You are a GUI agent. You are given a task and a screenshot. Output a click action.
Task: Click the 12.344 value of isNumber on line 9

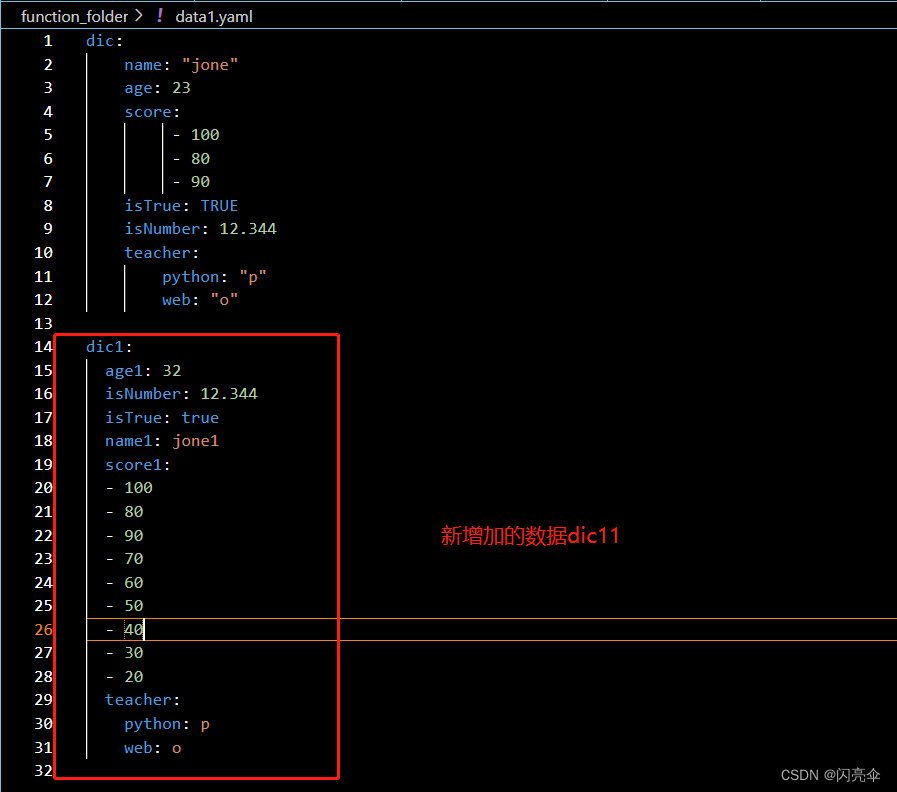pyautogui.click(x=247, y=228)
